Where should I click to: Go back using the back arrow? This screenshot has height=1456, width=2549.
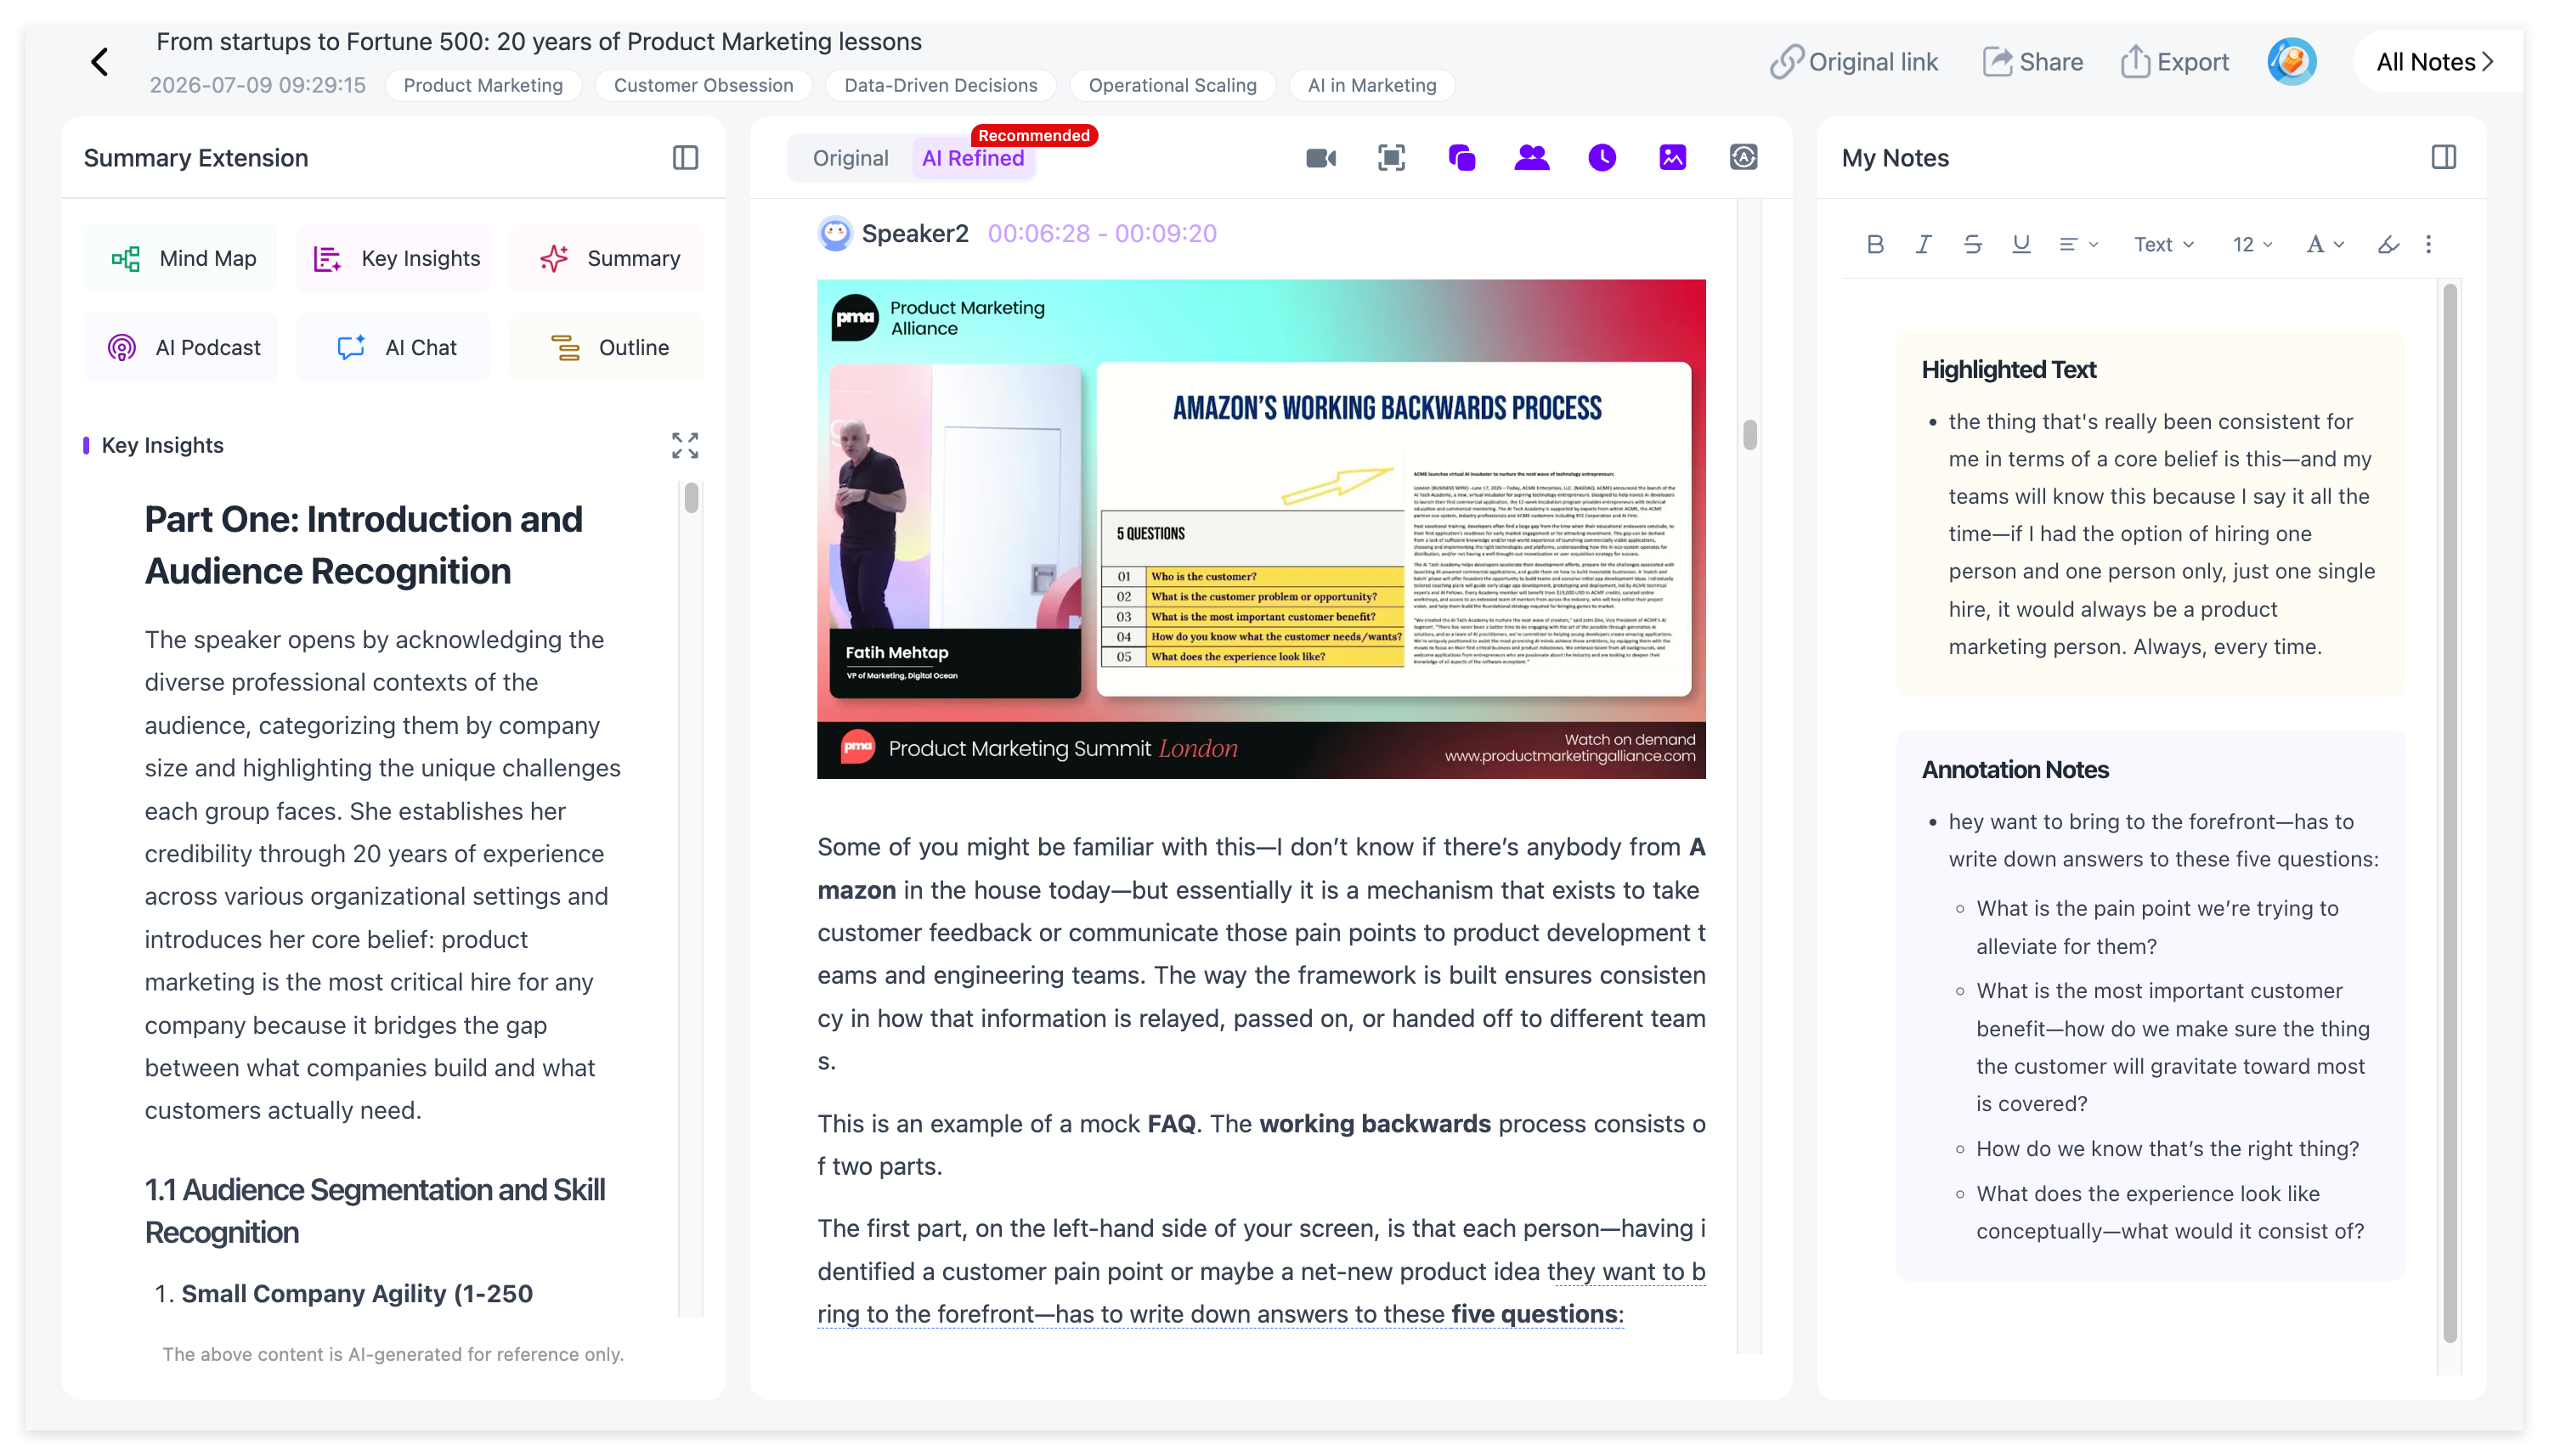(99, 62)
